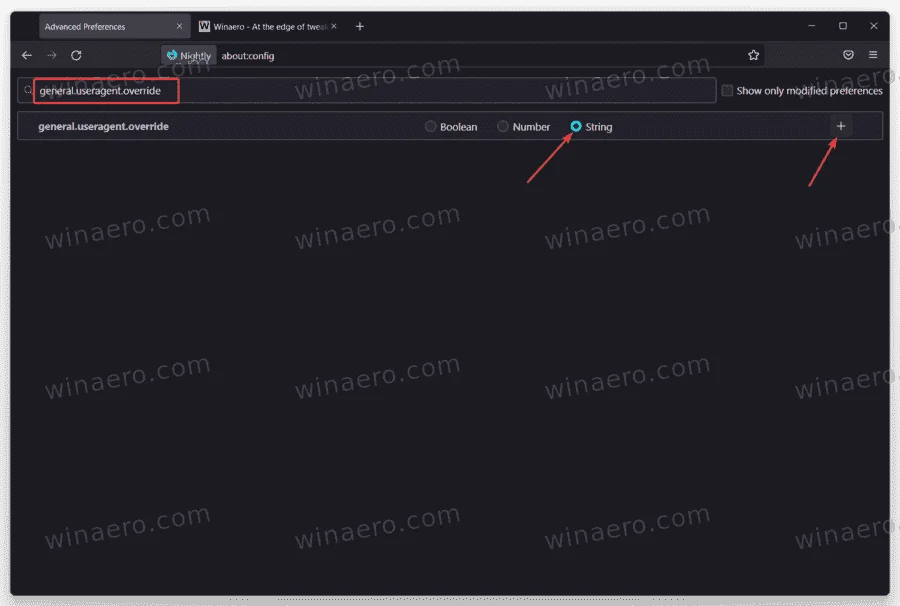The width and height of the screenshot is (900, 606).
Task: Select the String radio option
Action: [x=576, y=126]
